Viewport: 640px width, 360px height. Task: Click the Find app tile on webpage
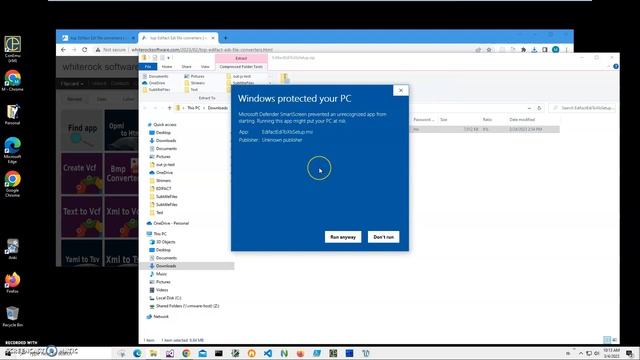82,130
